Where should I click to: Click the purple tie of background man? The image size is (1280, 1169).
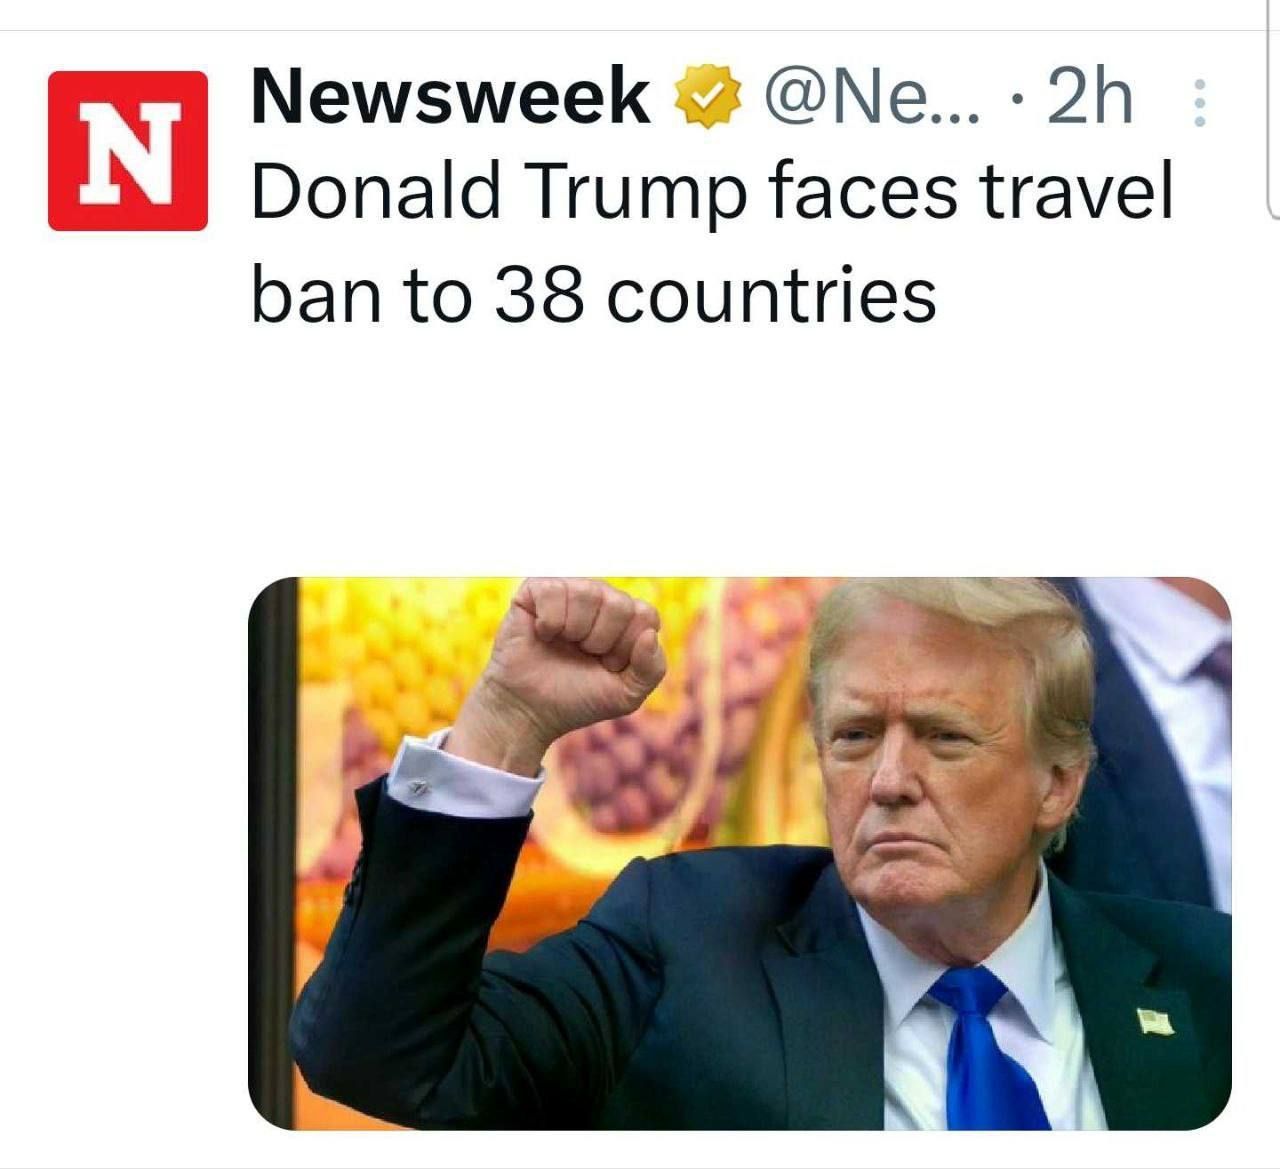(x=1215, y=661)
